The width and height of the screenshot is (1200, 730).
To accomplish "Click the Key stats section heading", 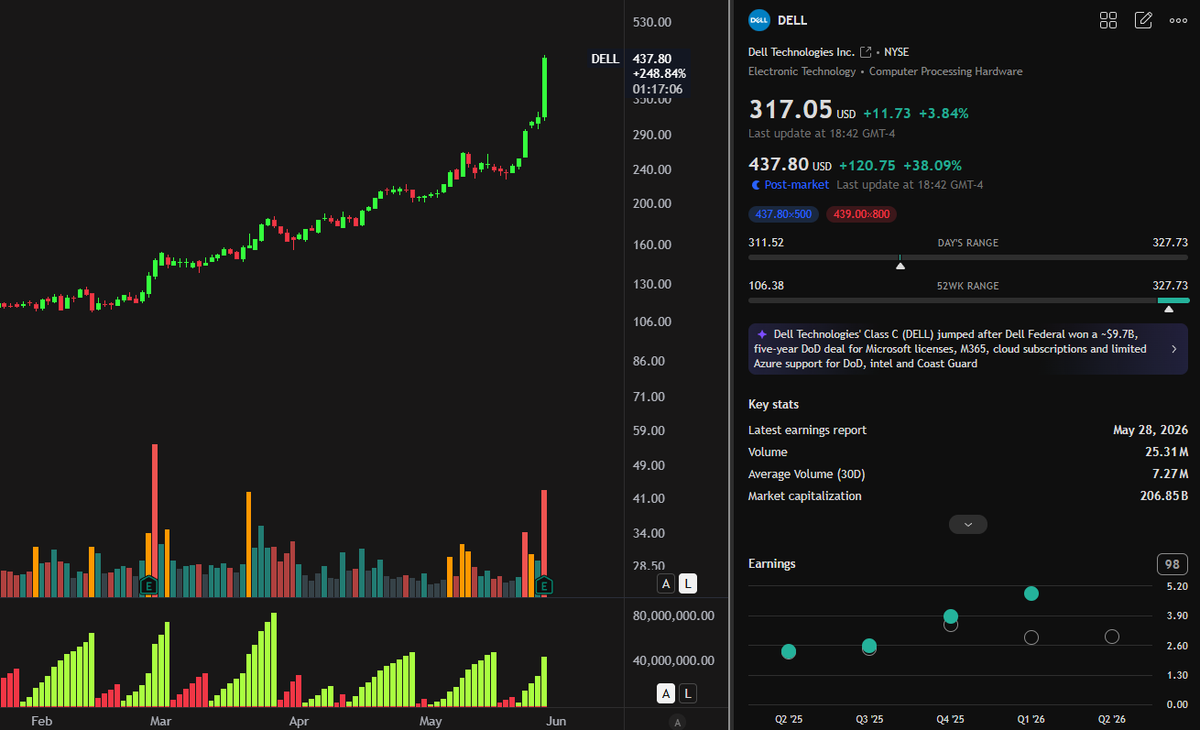I will 774,404.
